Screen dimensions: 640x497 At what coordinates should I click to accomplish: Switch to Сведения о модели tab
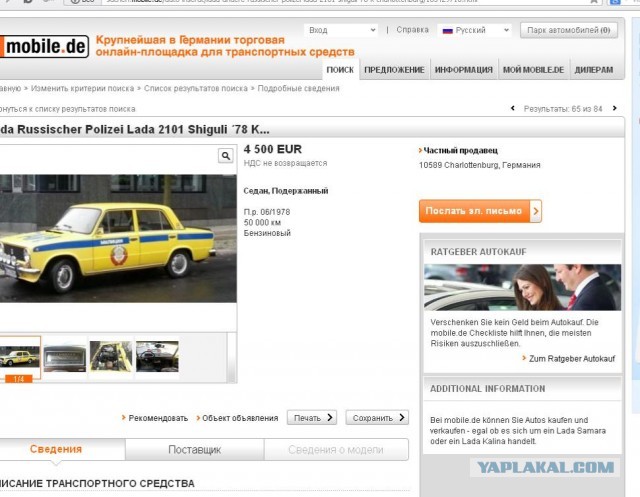(336, 450)
